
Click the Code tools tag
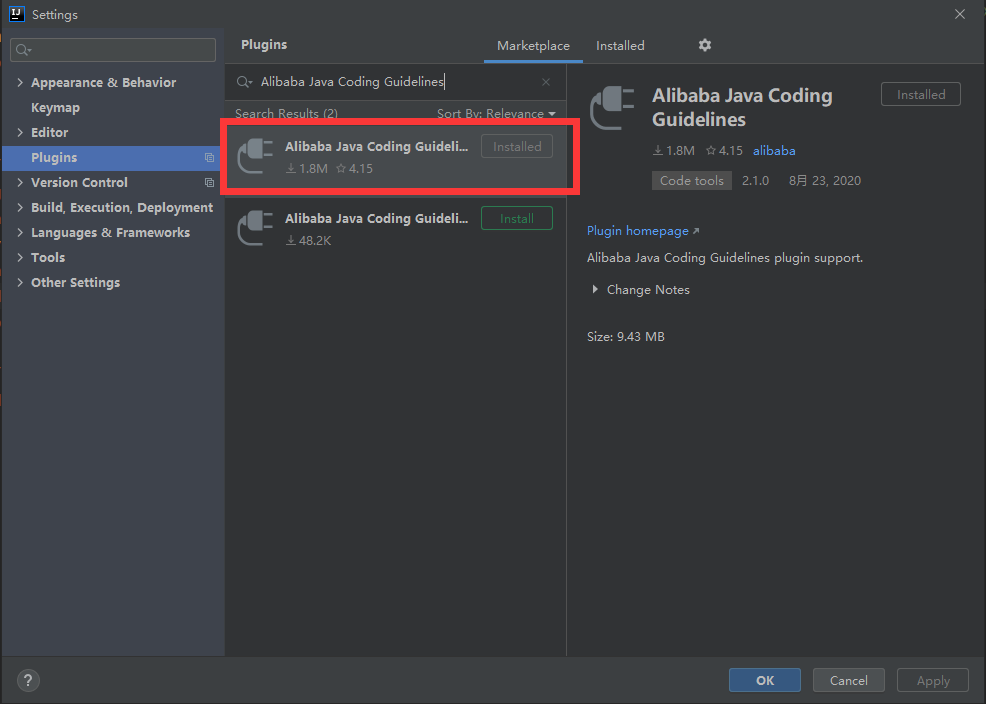click(692, 180)
